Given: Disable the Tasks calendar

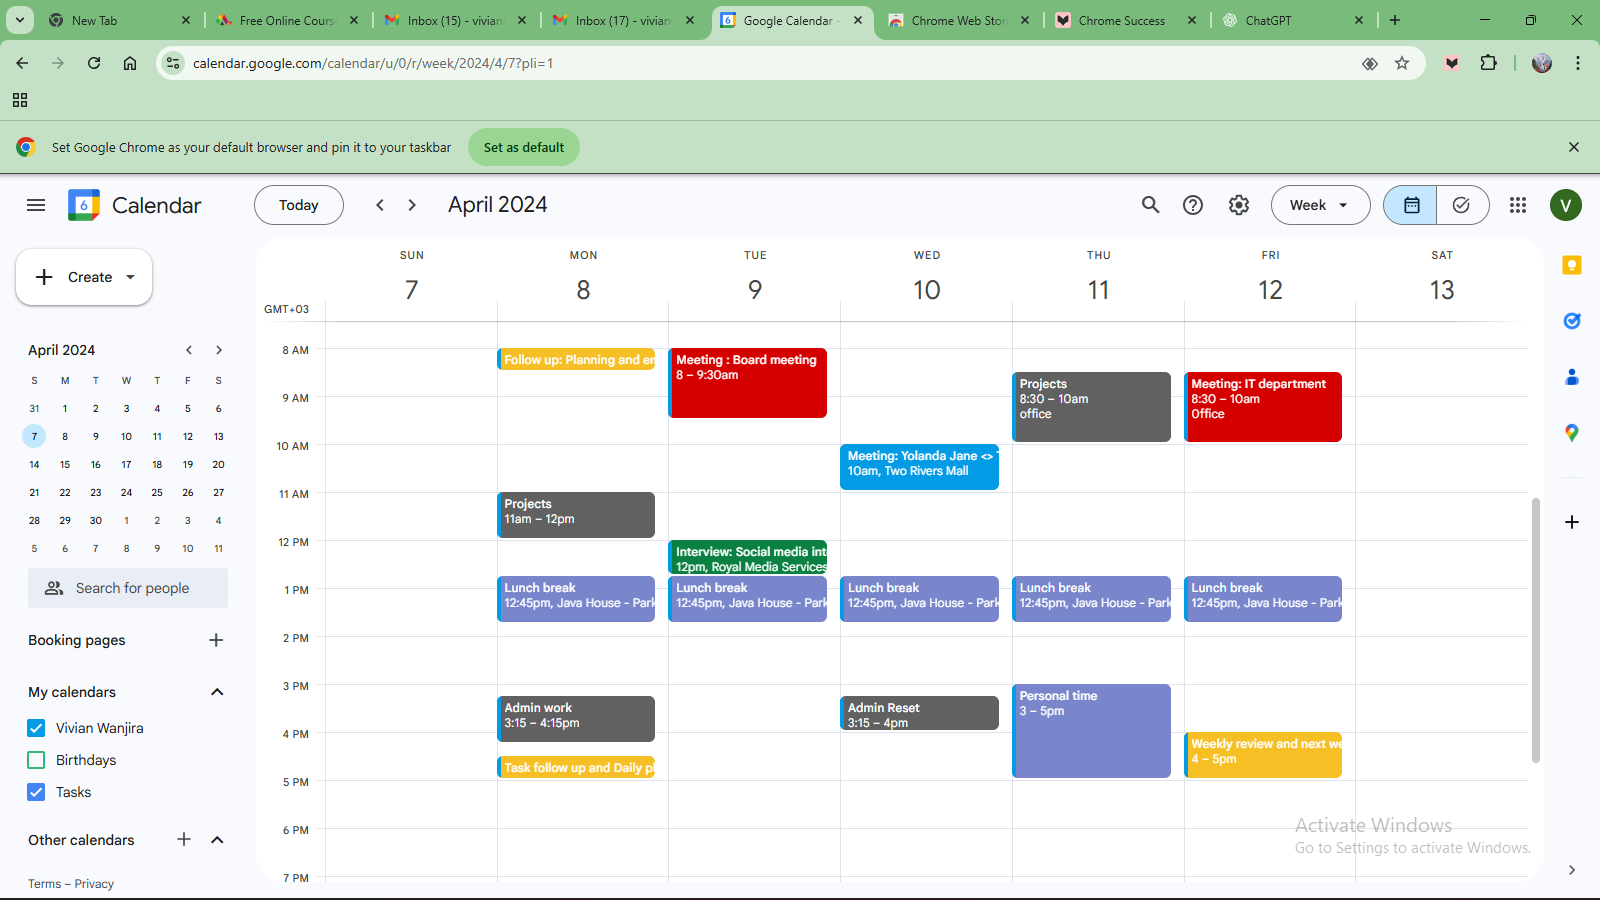Looking at the screenshot, I should tap(36, 791).
